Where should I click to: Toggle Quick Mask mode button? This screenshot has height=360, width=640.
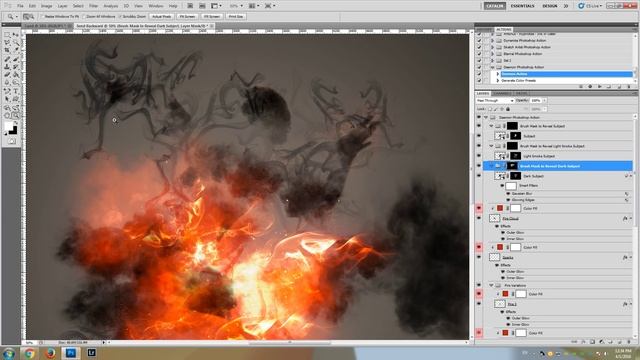point(11,141)
